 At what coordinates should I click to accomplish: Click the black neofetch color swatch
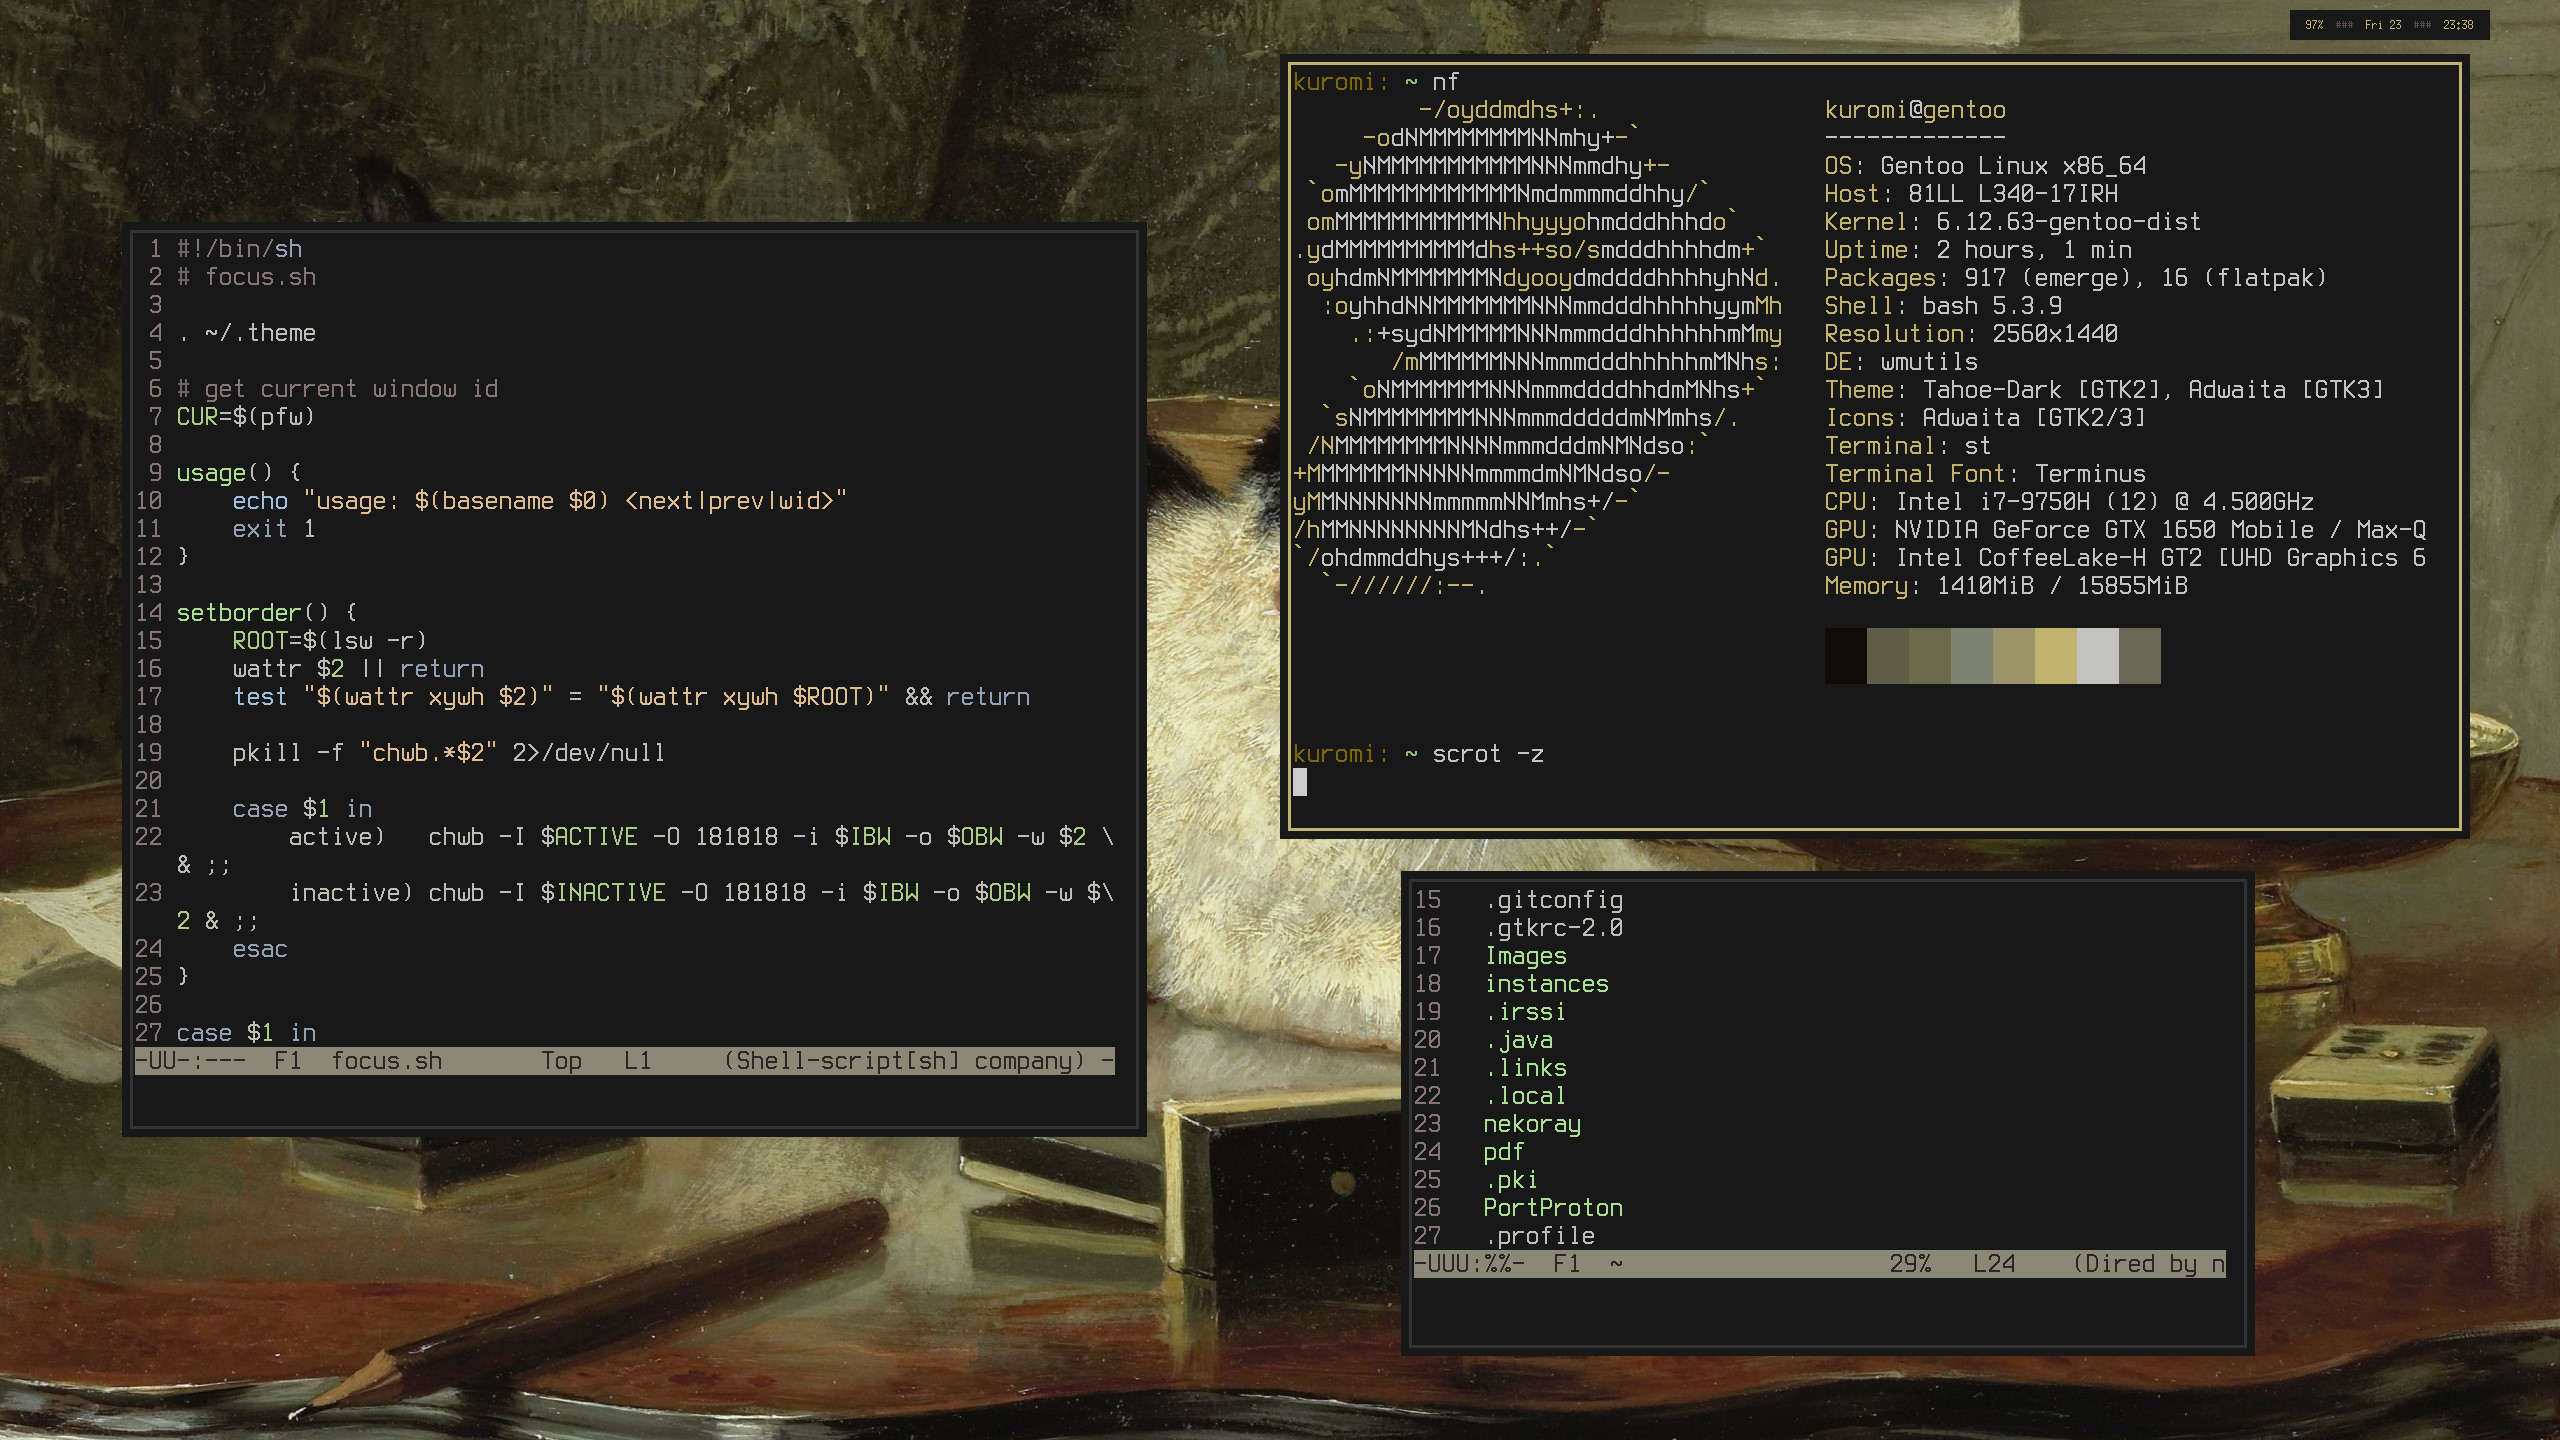(x=1845, y=656)
